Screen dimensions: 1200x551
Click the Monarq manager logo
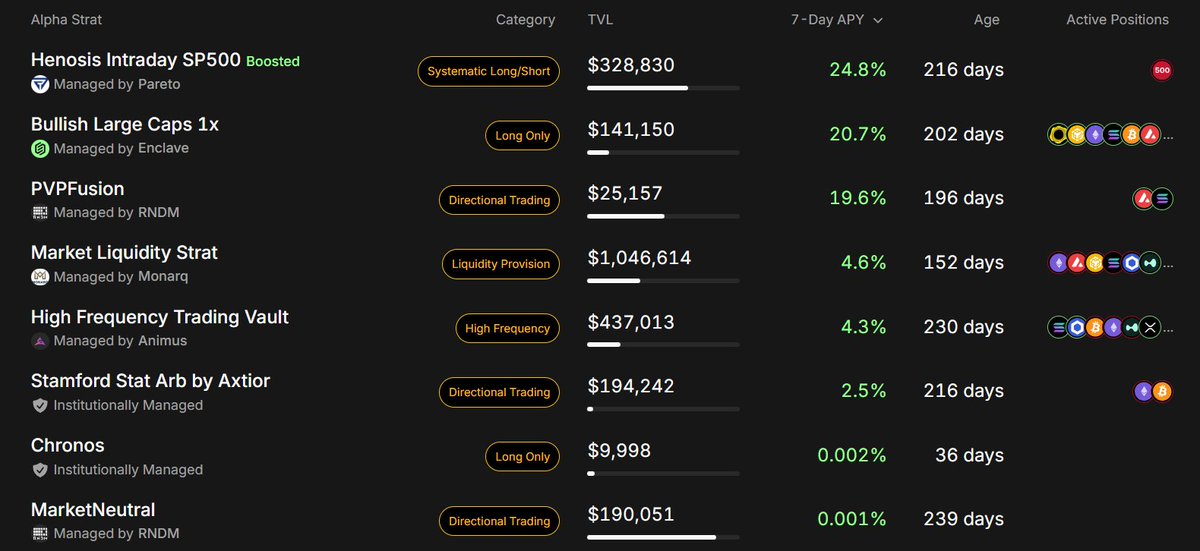(40, 276)
